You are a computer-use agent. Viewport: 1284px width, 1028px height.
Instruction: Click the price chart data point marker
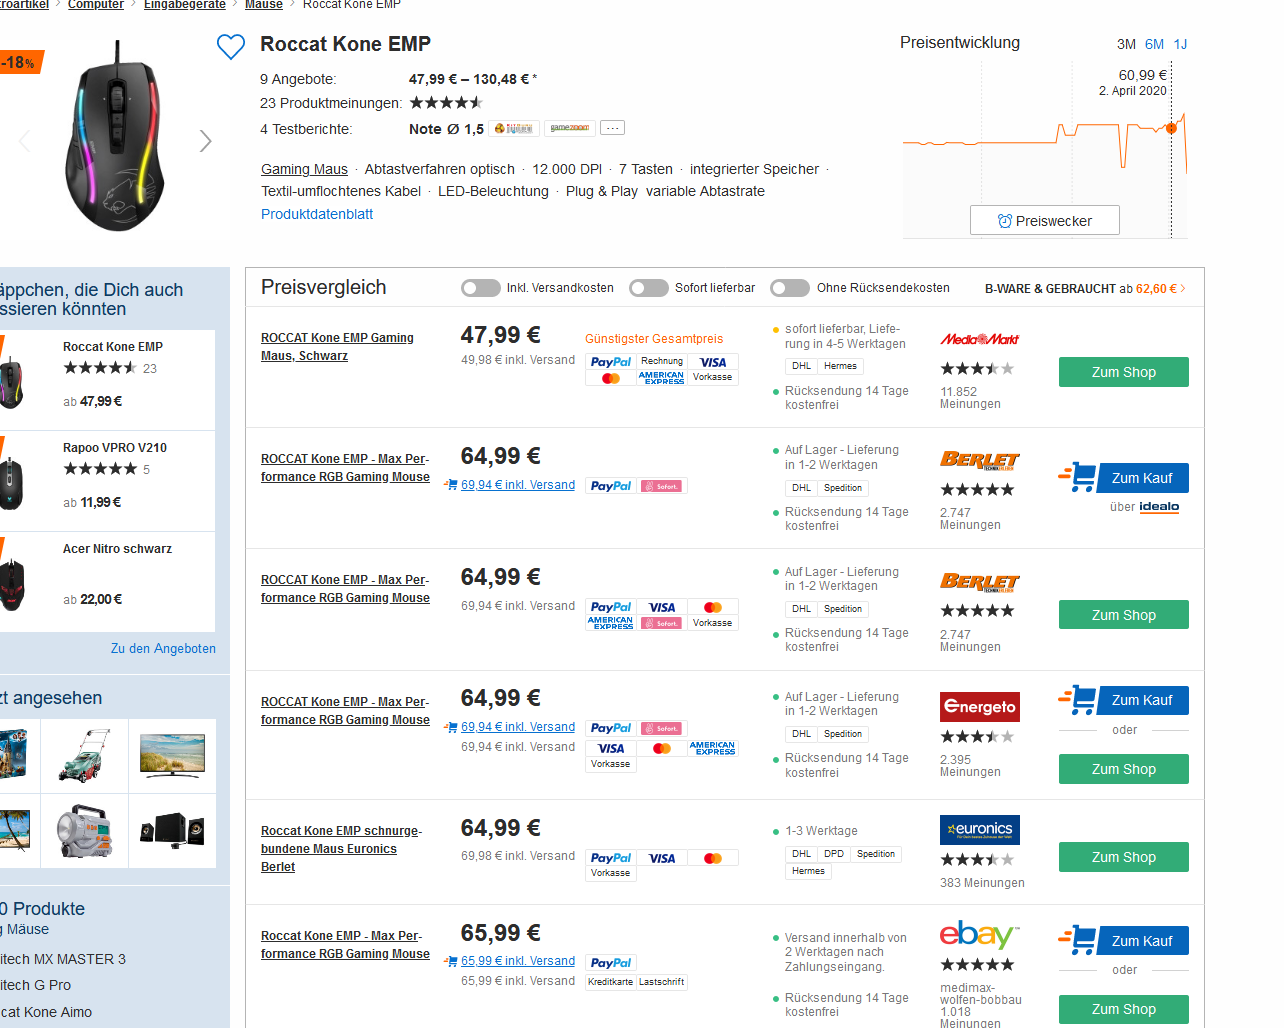tap(1171, 128)
